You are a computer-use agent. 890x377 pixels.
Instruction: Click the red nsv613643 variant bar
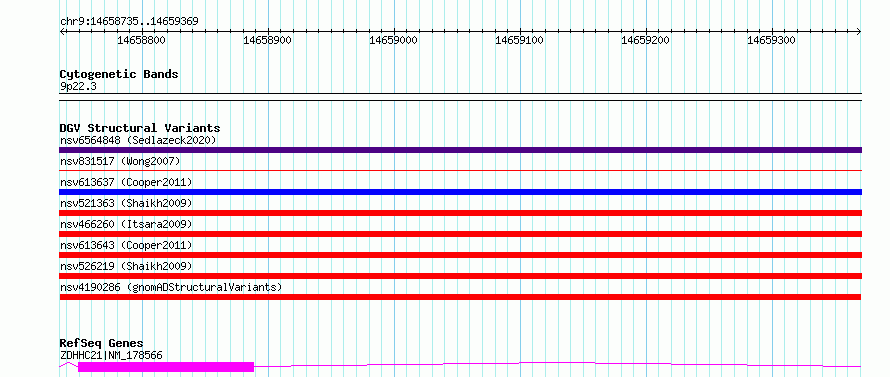point(460,255)
